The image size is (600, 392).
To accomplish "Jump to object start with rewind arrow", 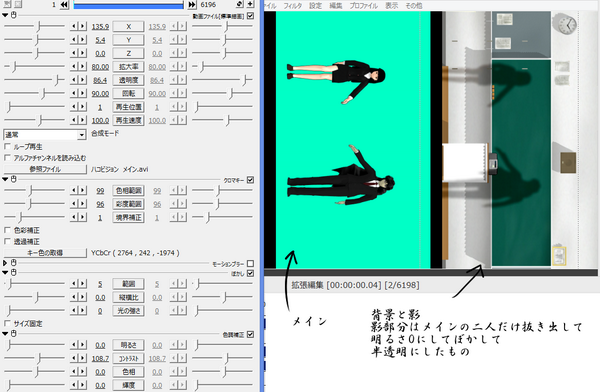I will coord(64,5).
